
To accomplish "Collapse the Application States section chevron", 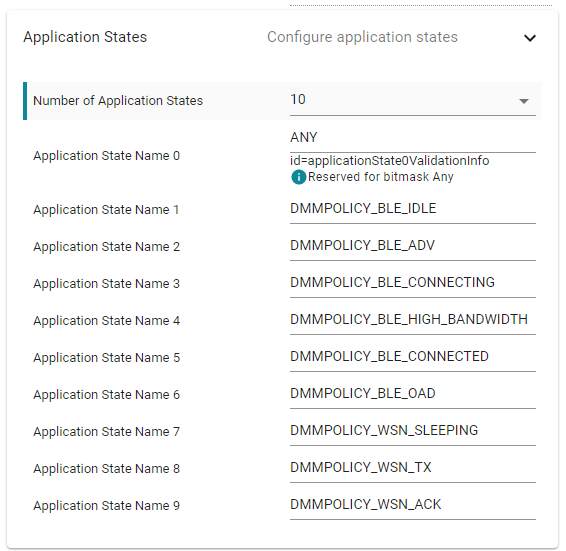I will [x=530, y=38].
